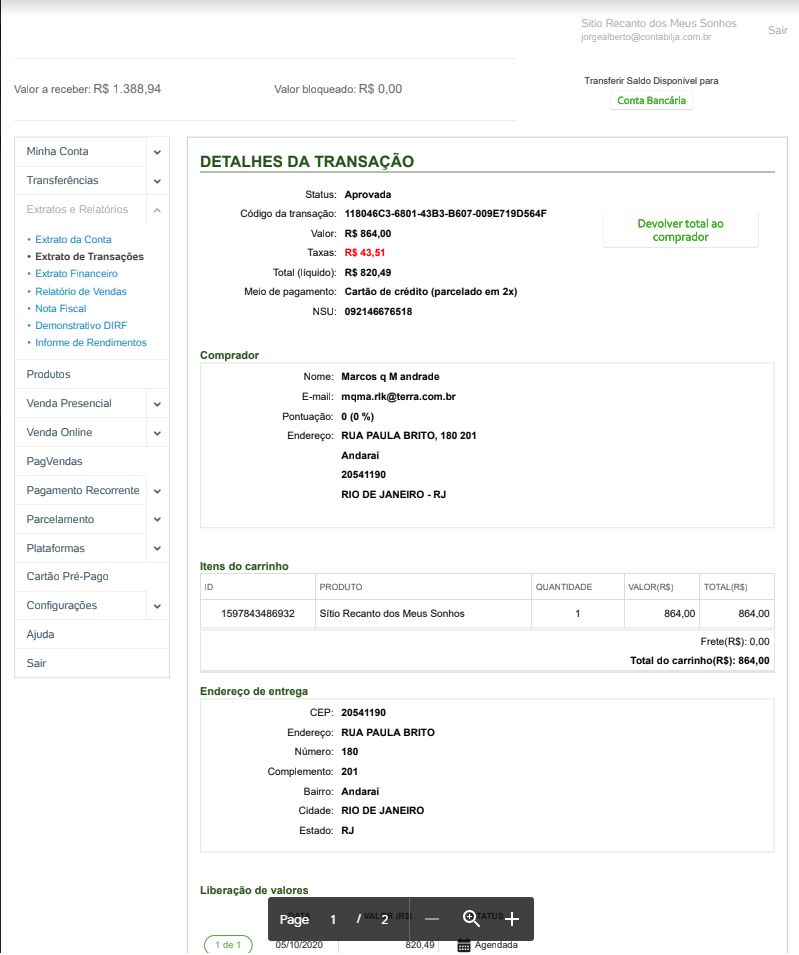This screenshot has width=799, height=955.
Task: Open Informe de Rendimentos link
Action: [x=91, y=342]
